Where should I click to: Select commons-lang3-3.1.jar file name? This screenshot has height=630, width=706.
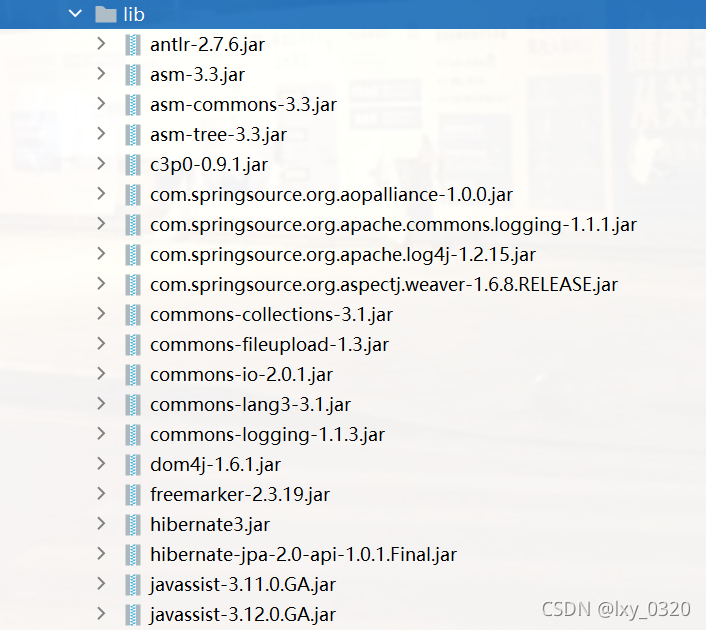[x=251, y=404]
